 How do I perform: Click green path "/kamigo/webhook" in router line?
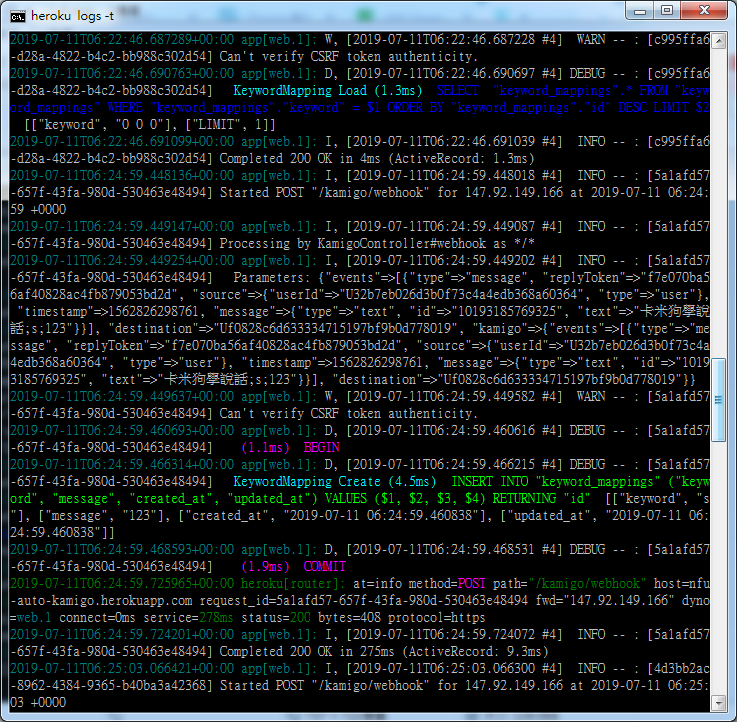point(587,583)
